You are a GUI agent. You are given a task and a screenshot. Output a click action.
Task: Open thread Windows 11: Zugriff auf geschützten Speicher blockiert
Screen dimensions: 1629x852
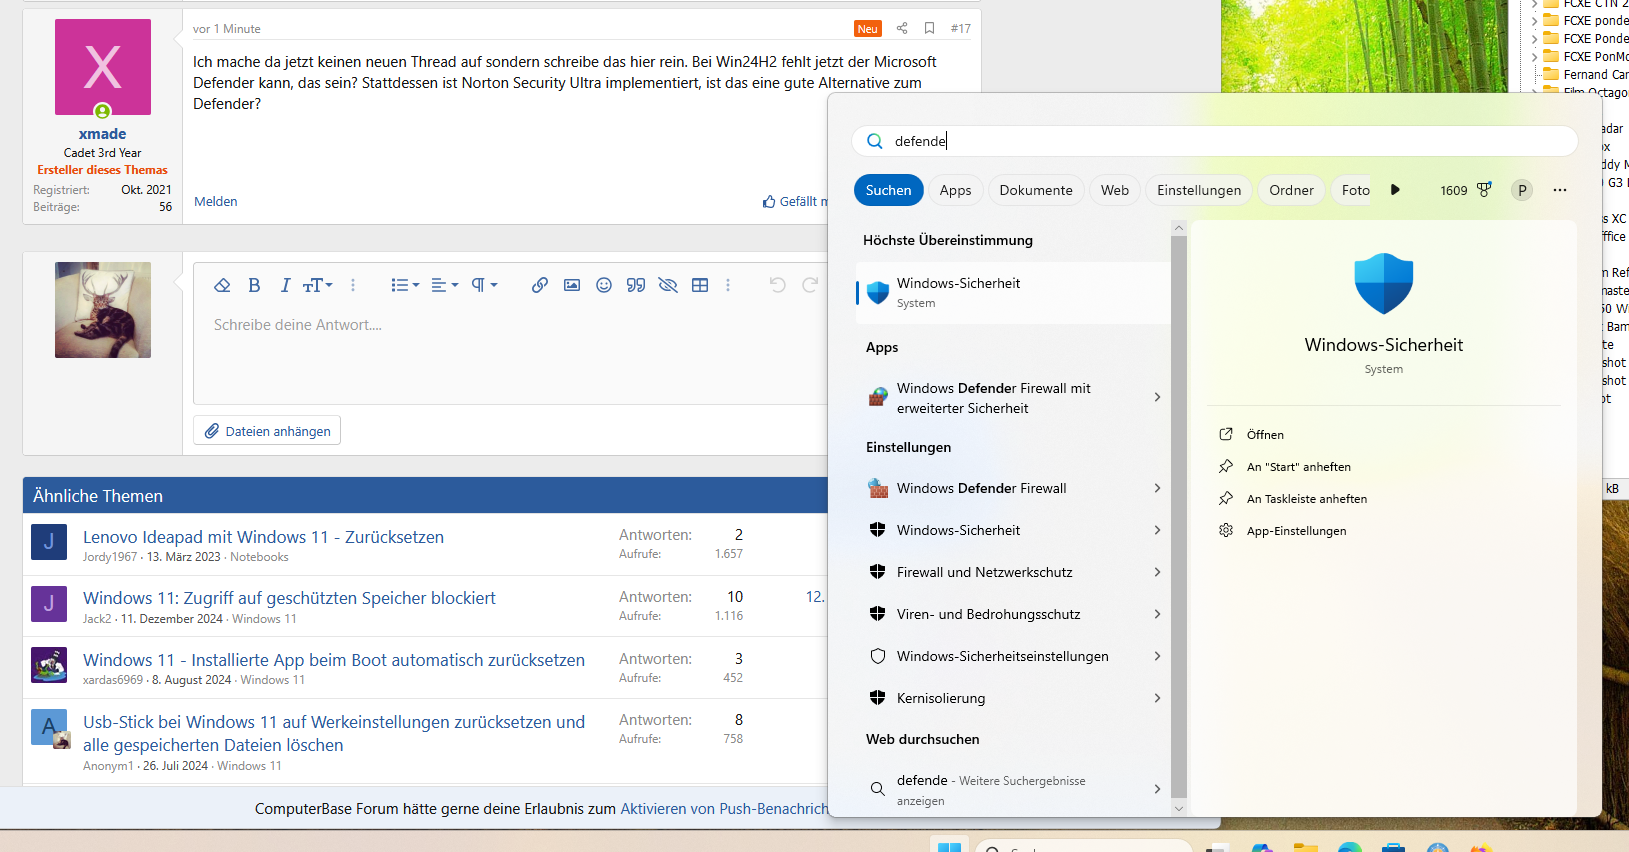pyautogui.click(x=289, y=598)
